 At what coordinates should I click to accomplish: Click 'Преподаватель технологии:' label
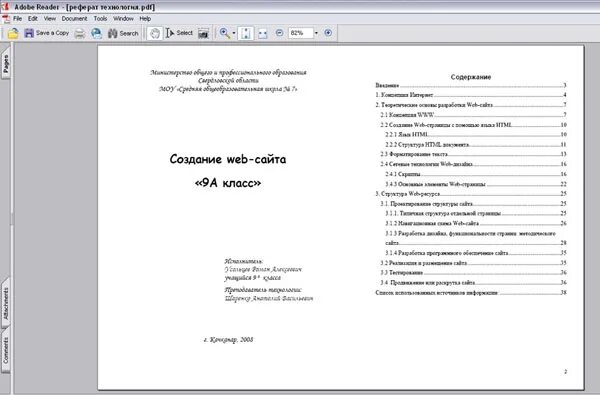coord(263,290)
